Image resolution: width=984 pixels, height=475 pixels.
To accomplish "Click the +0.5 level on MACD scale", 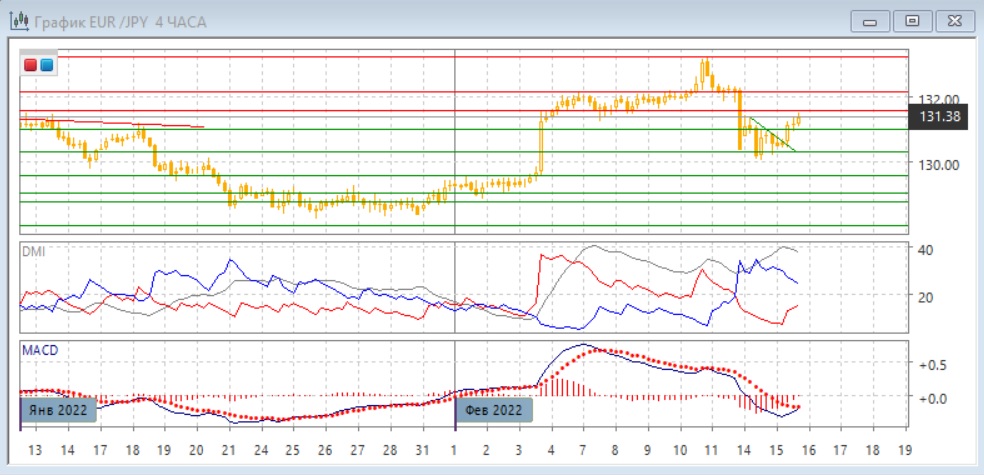I will 931,365.
